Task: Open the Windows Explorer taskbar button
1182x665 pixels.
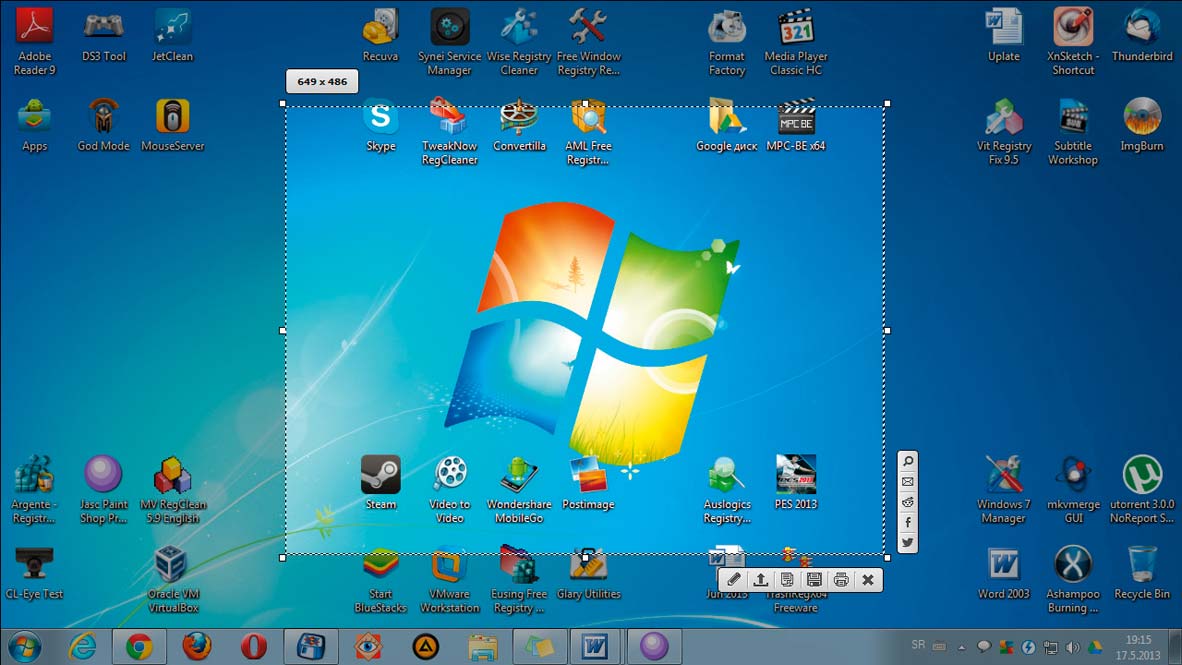Action: click(482, 647)
